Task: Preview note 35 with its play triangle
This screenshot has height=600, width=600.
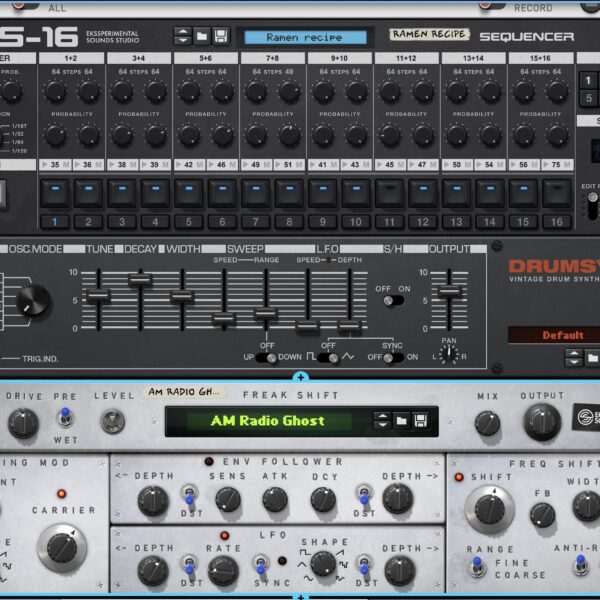Action: (x=45, y=165)
